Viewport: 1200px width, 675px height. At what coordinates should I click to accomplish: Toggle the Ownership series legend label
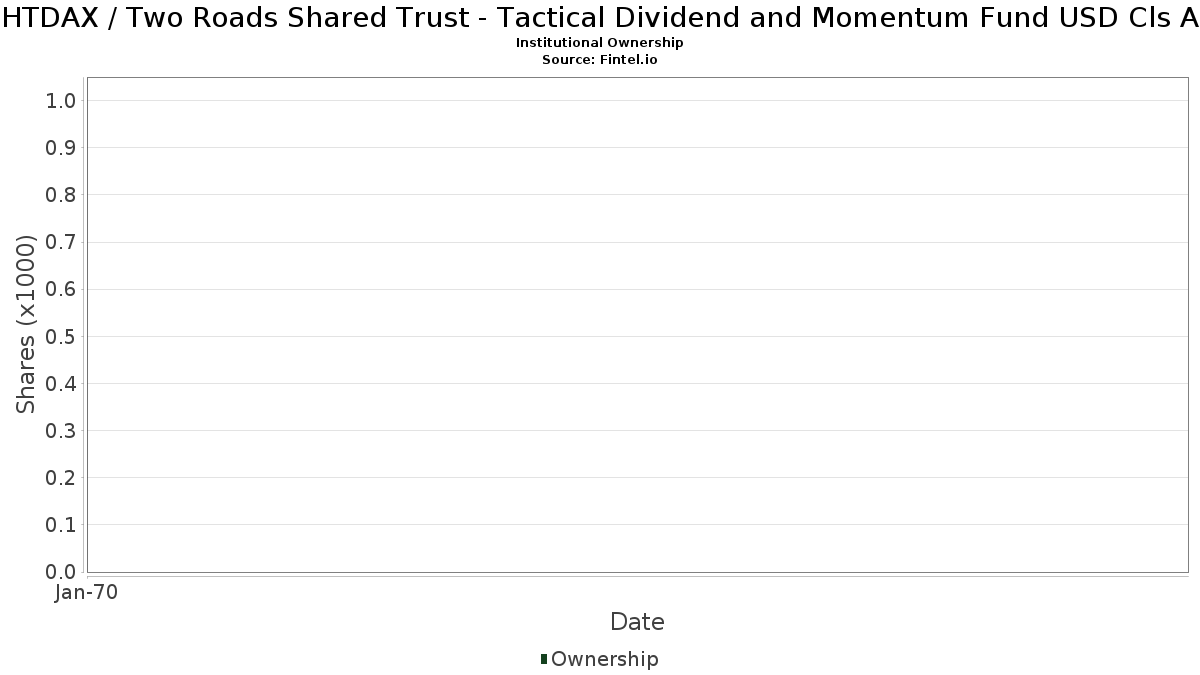[605, 659]
